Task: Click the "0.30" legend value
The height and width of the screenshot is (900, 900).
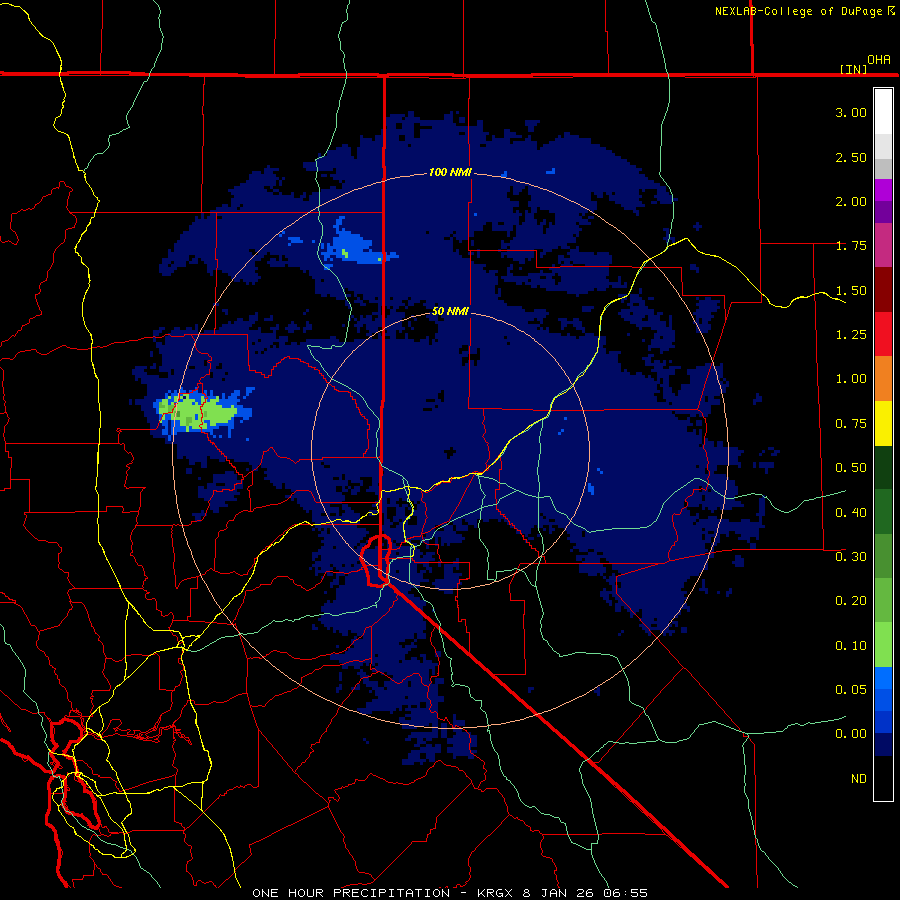Action: (851, 557)
